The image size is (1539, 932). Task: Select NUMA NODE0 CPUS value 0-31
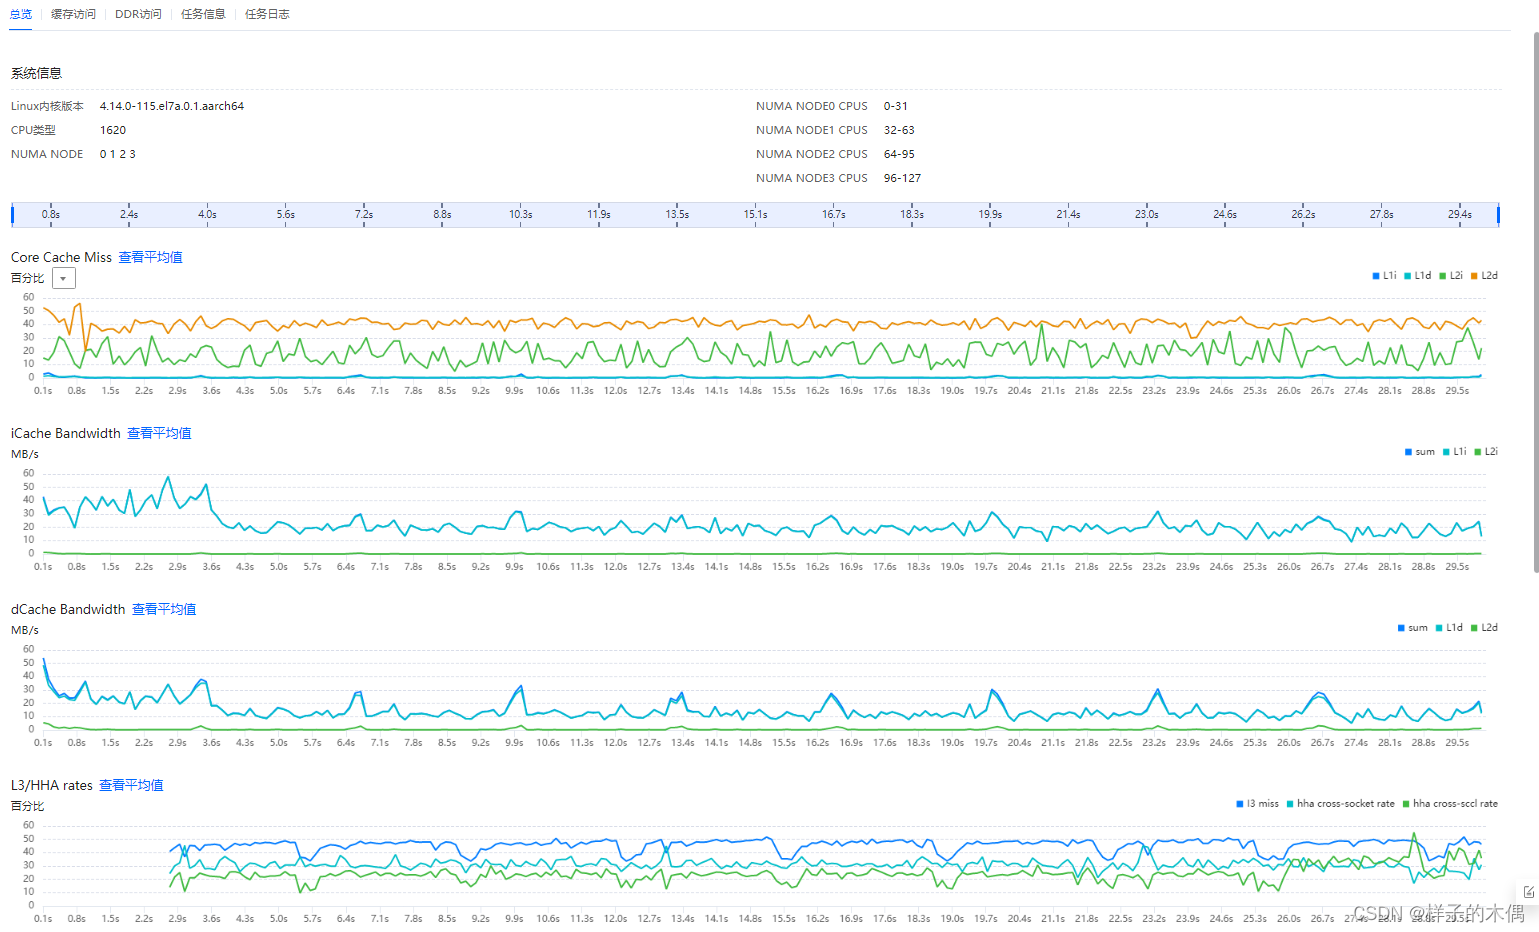pyautogui.click(x=896, y=106)
